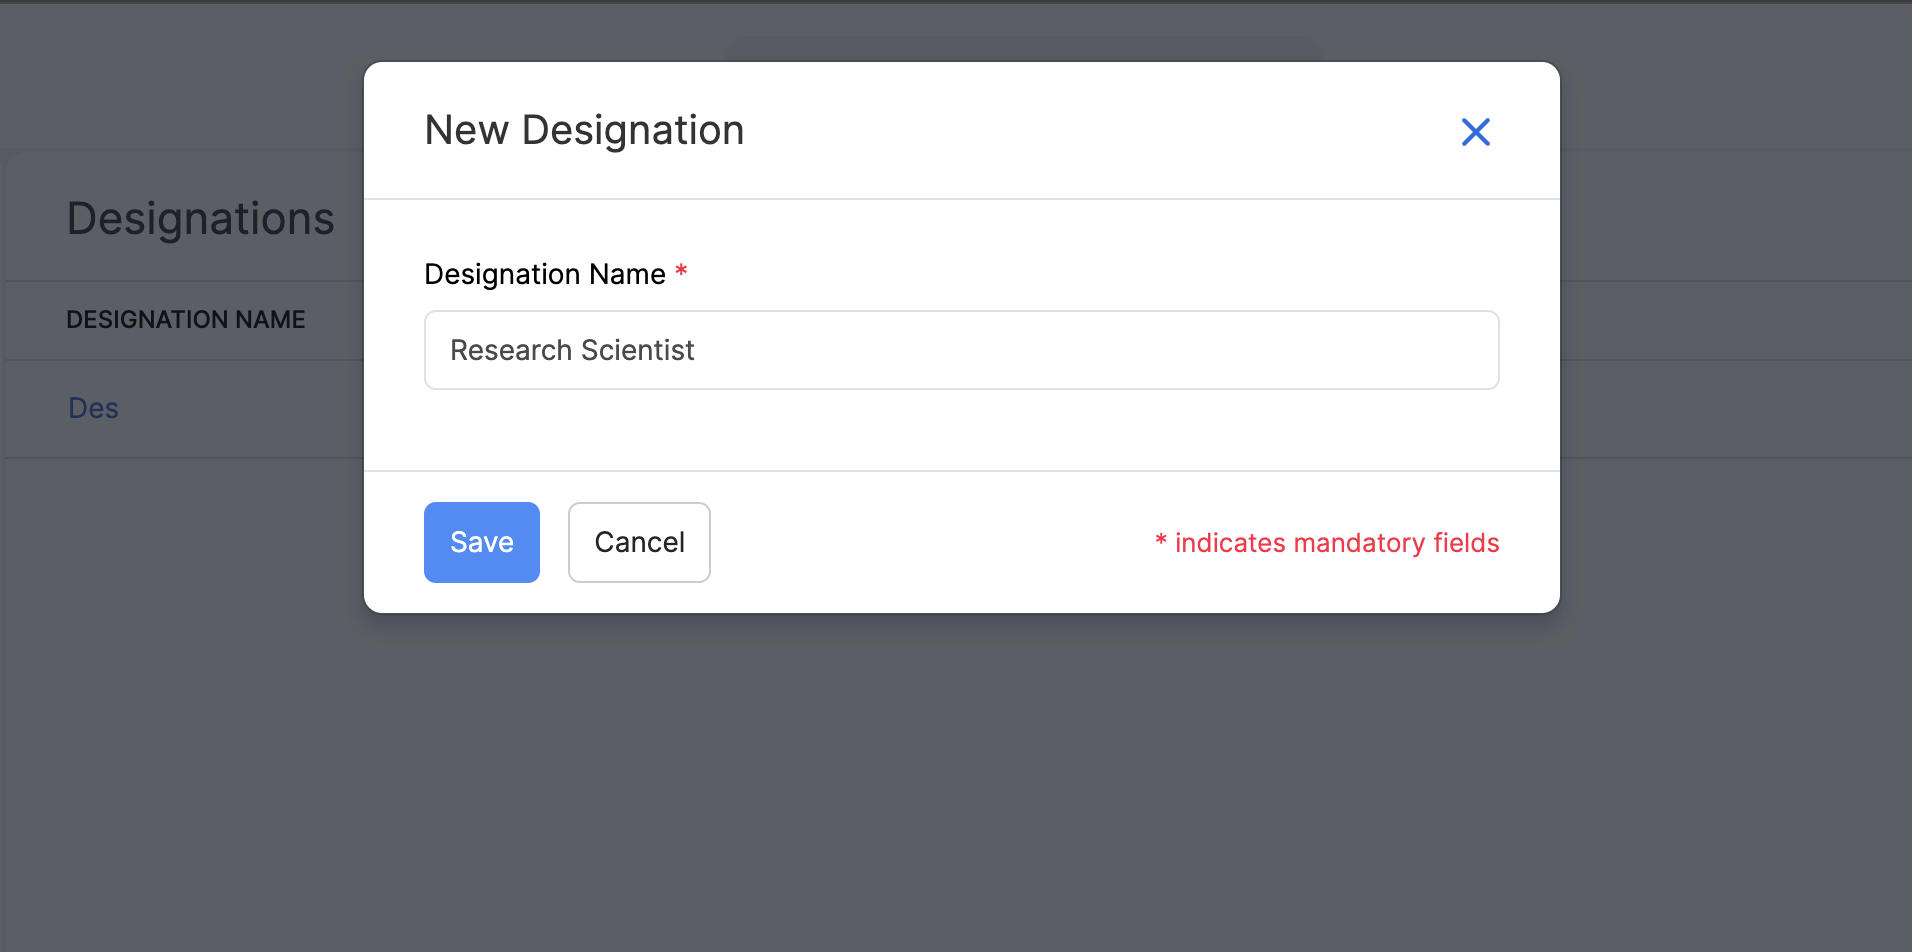Viewport: 1912px width, 952px height.
Task: Focus the Designation Name text field
Action: [960, 350]
